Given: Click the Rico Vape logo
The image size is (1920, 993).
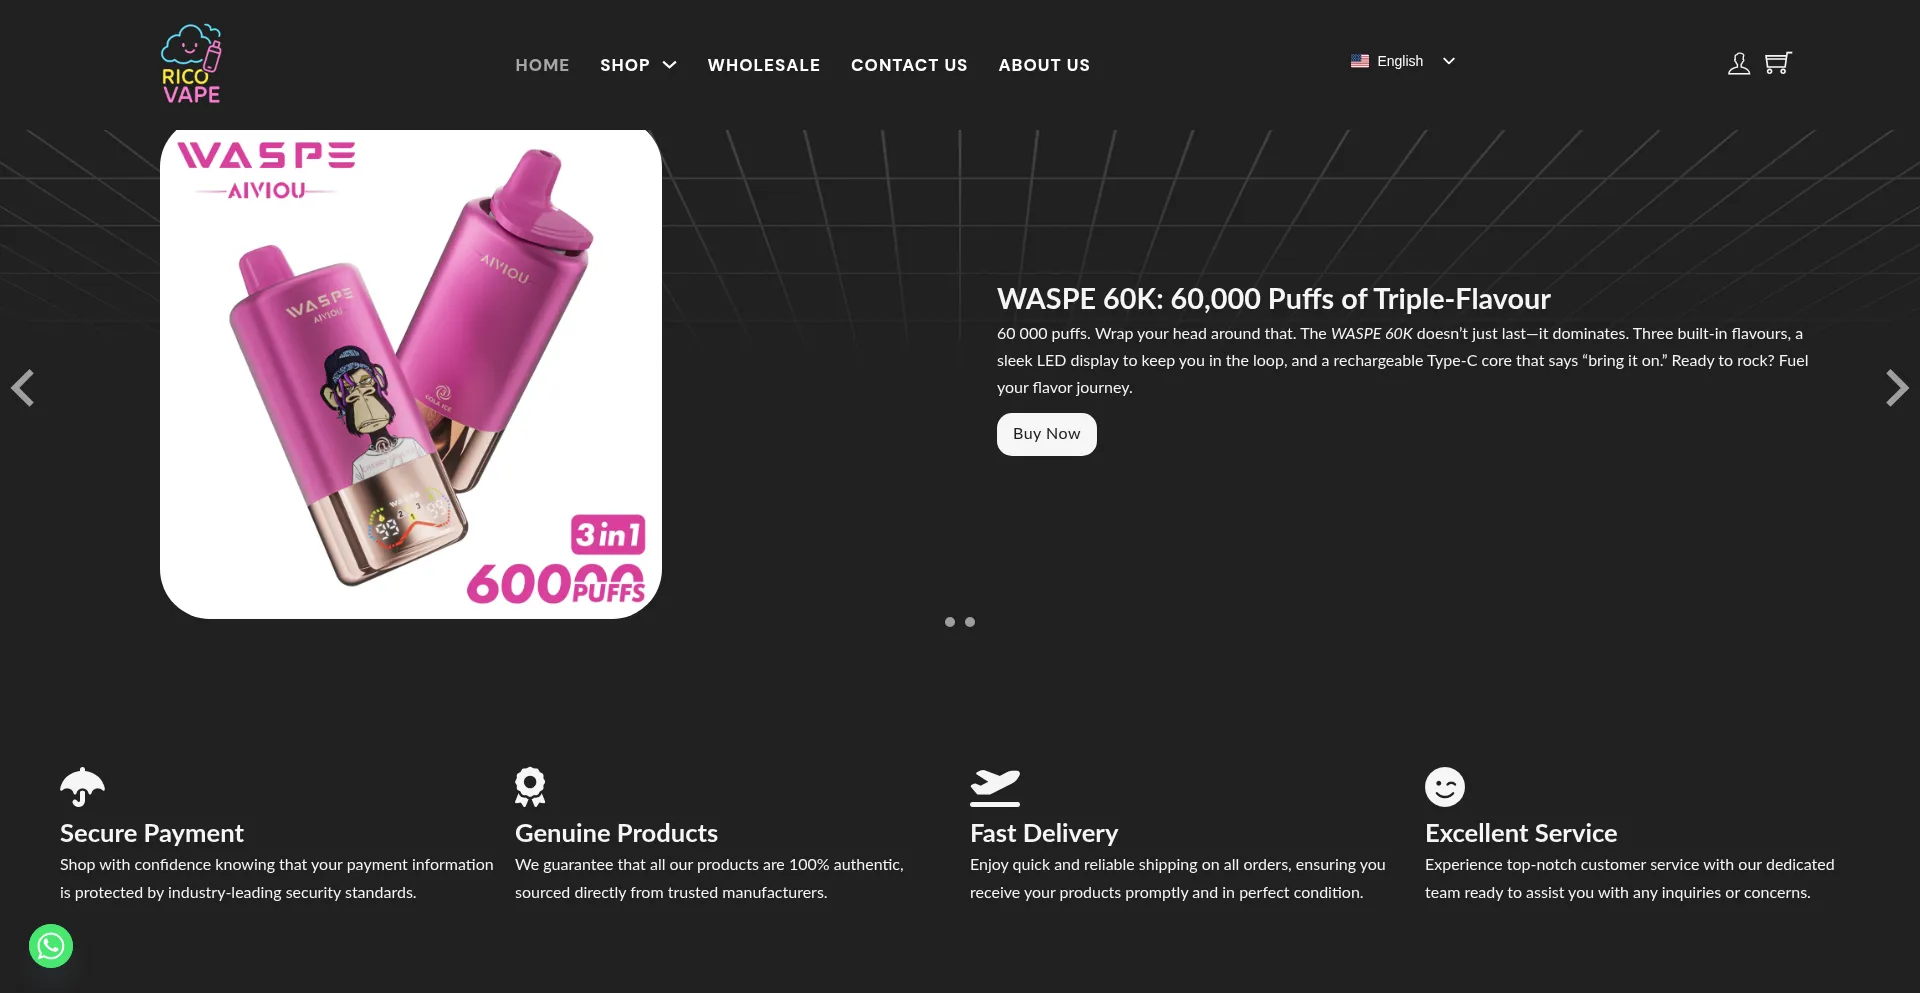Looking at the screenshot, I should tap(191, 64).
